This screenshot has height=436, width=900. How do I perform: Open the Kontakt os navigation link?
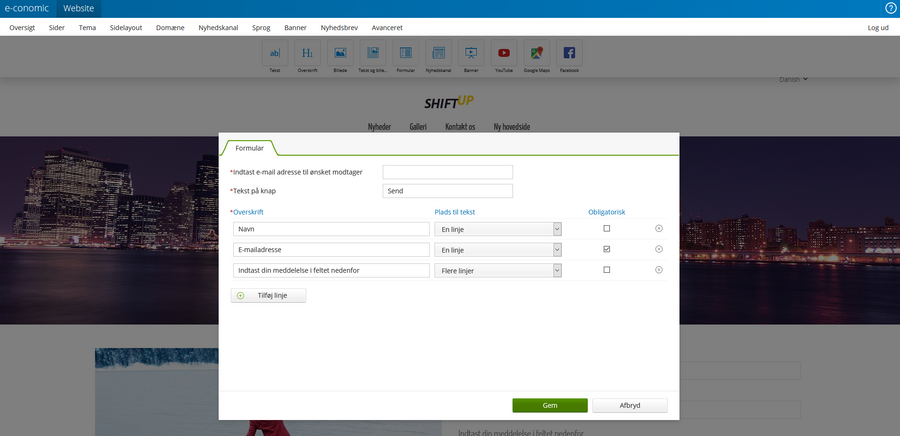(x=460, y=127)
